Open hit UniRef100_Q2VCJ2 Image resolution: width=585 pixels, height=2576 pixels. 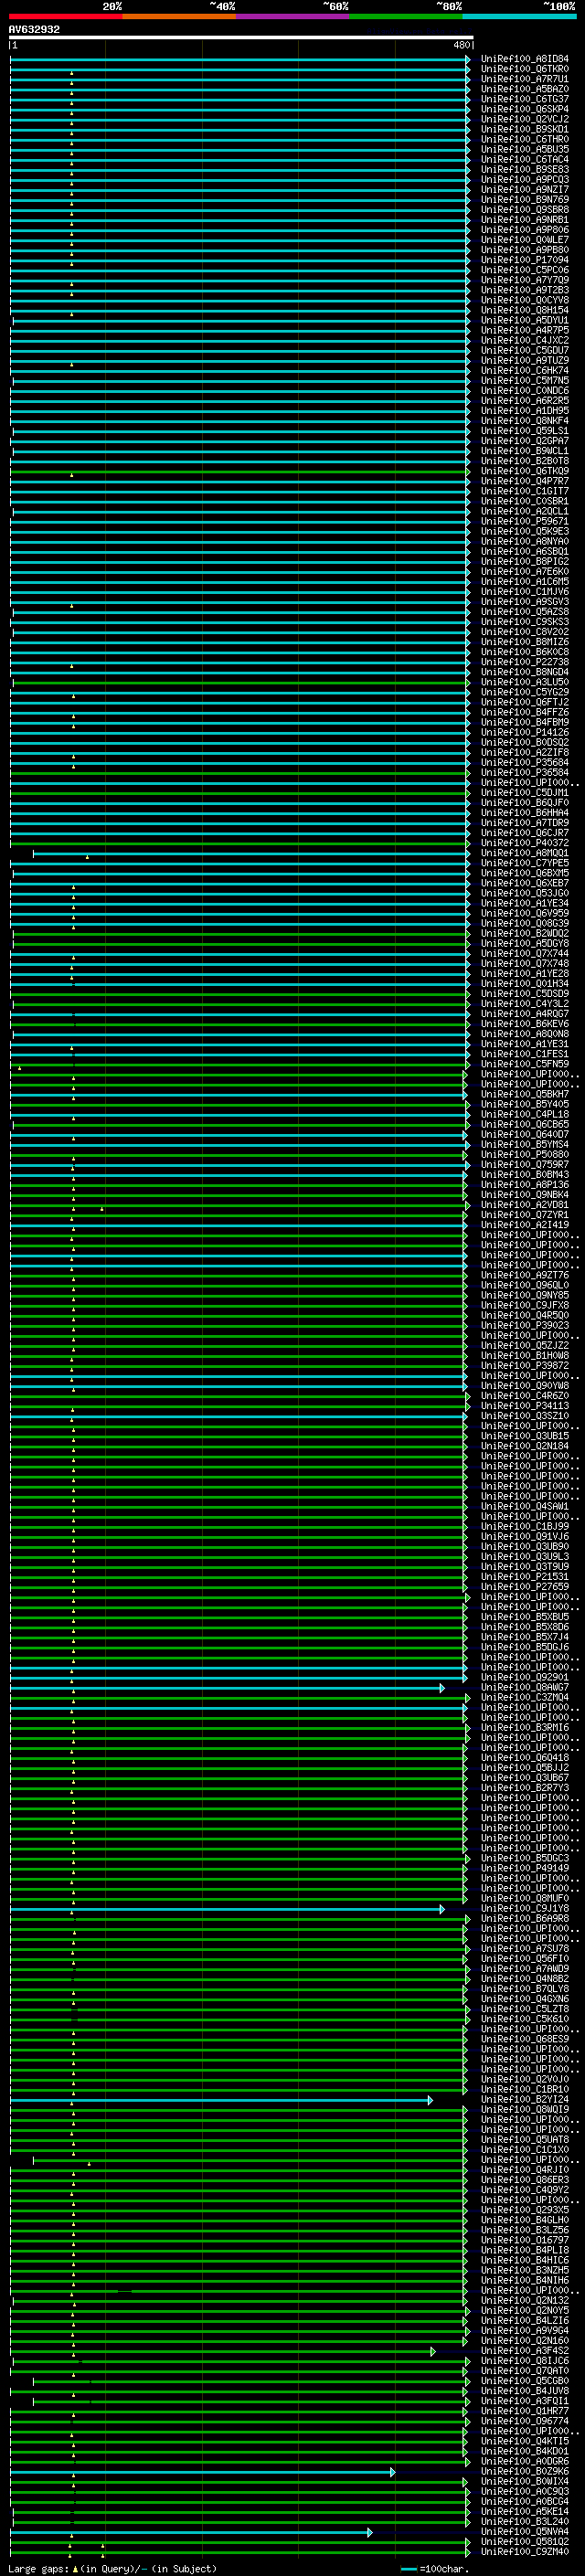tap(525, 119)
